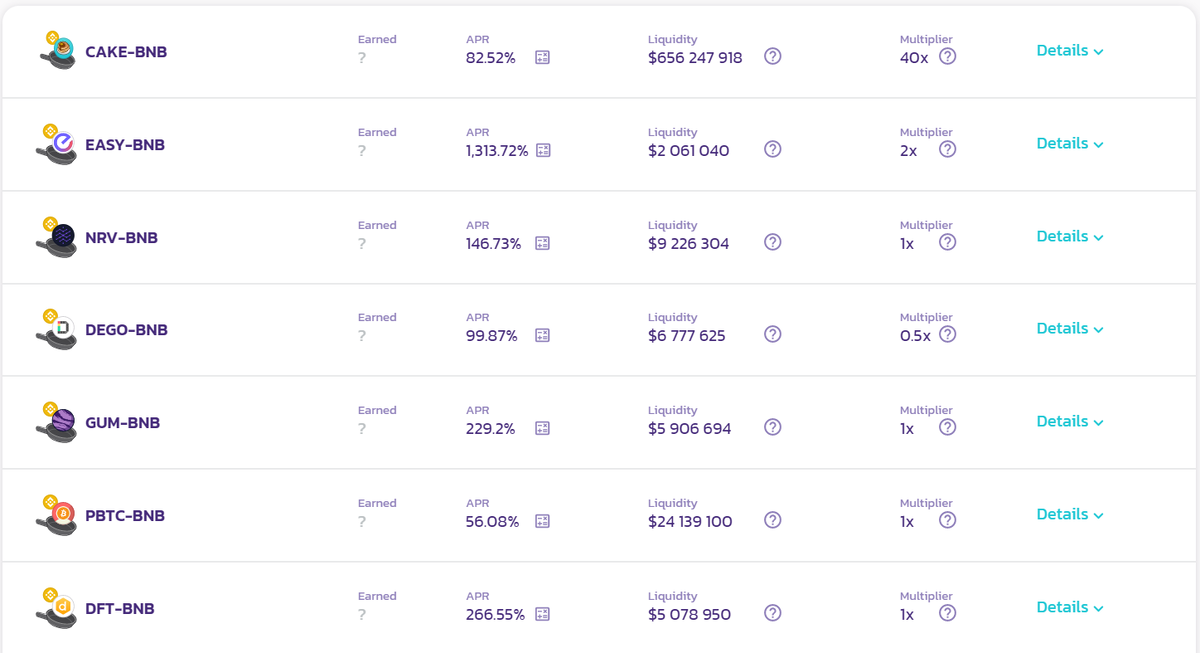The height and width of the screenshot is (653, 1200).
Task: Open APR calculator for DEGO-BNB
Action: pyautogui.click(x=542, y=335)
